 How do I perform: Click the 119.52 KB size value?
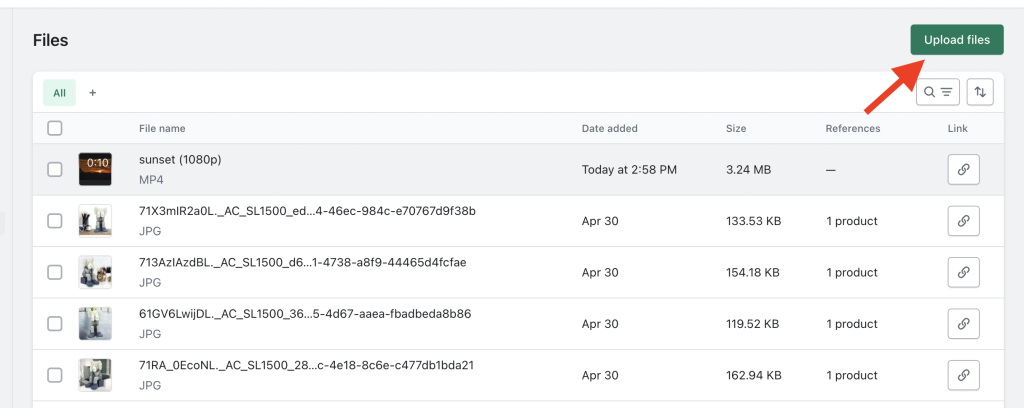(752, 324)
